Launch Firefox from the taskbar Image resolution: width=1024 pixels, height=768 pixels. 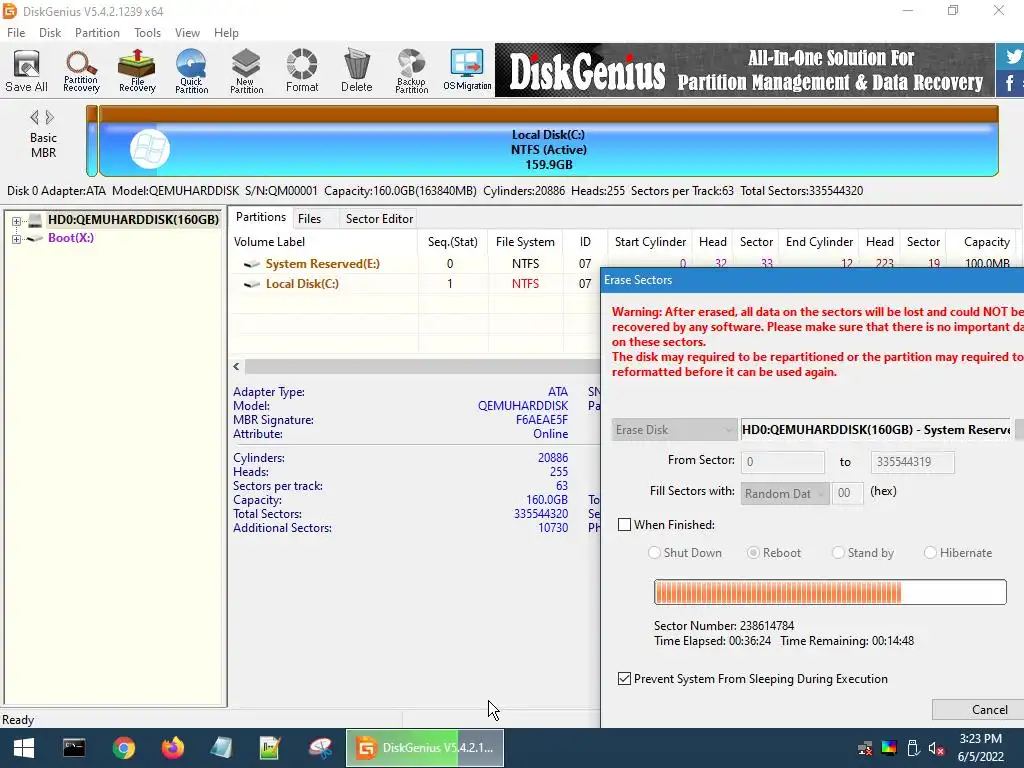click(x=173, y=748)
